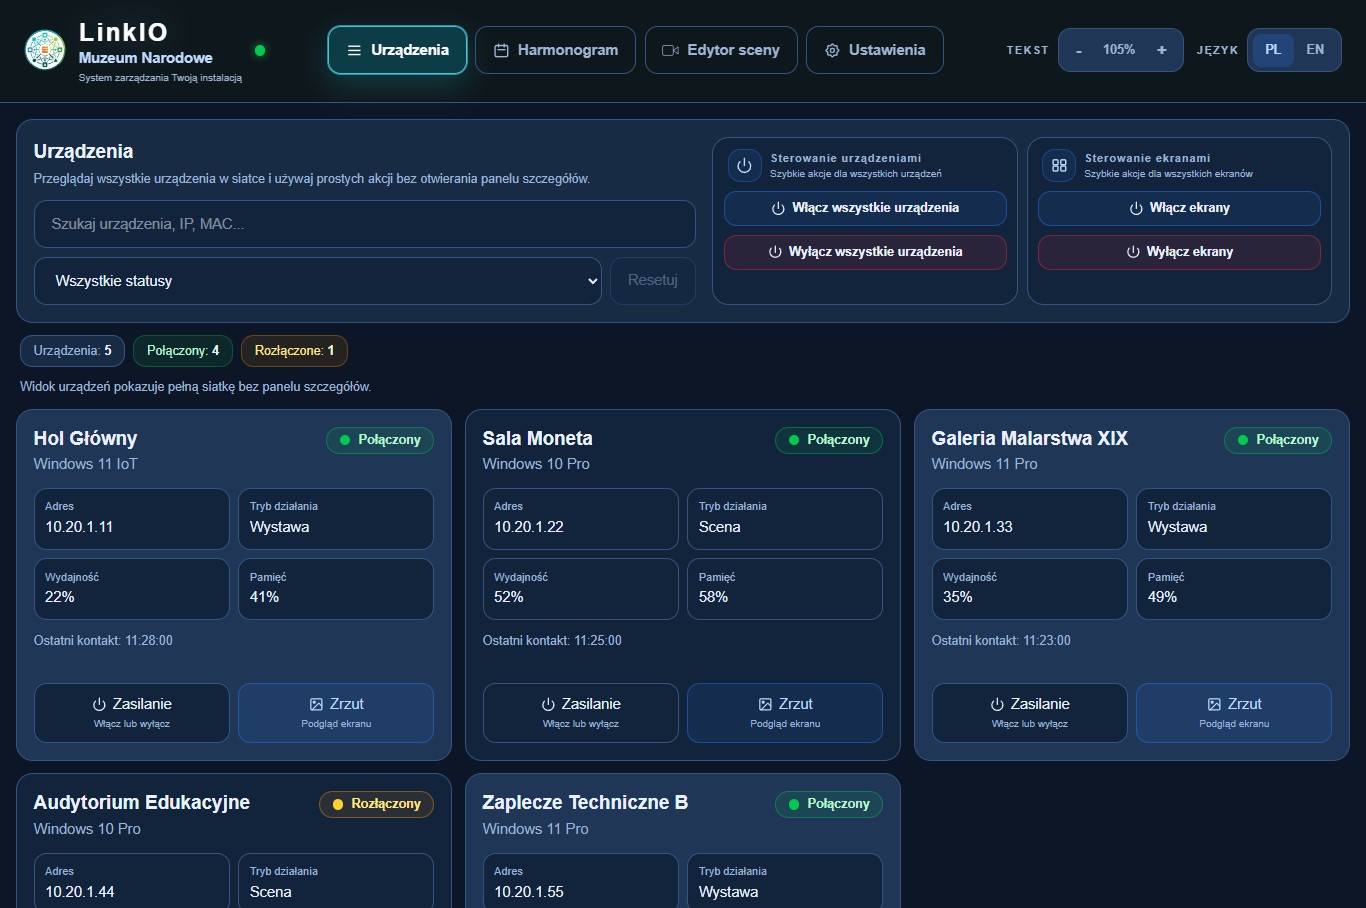Screen dimensions: 1366x908
Task: Click the Windows 11 IoT subtitle
Action: 85,464
